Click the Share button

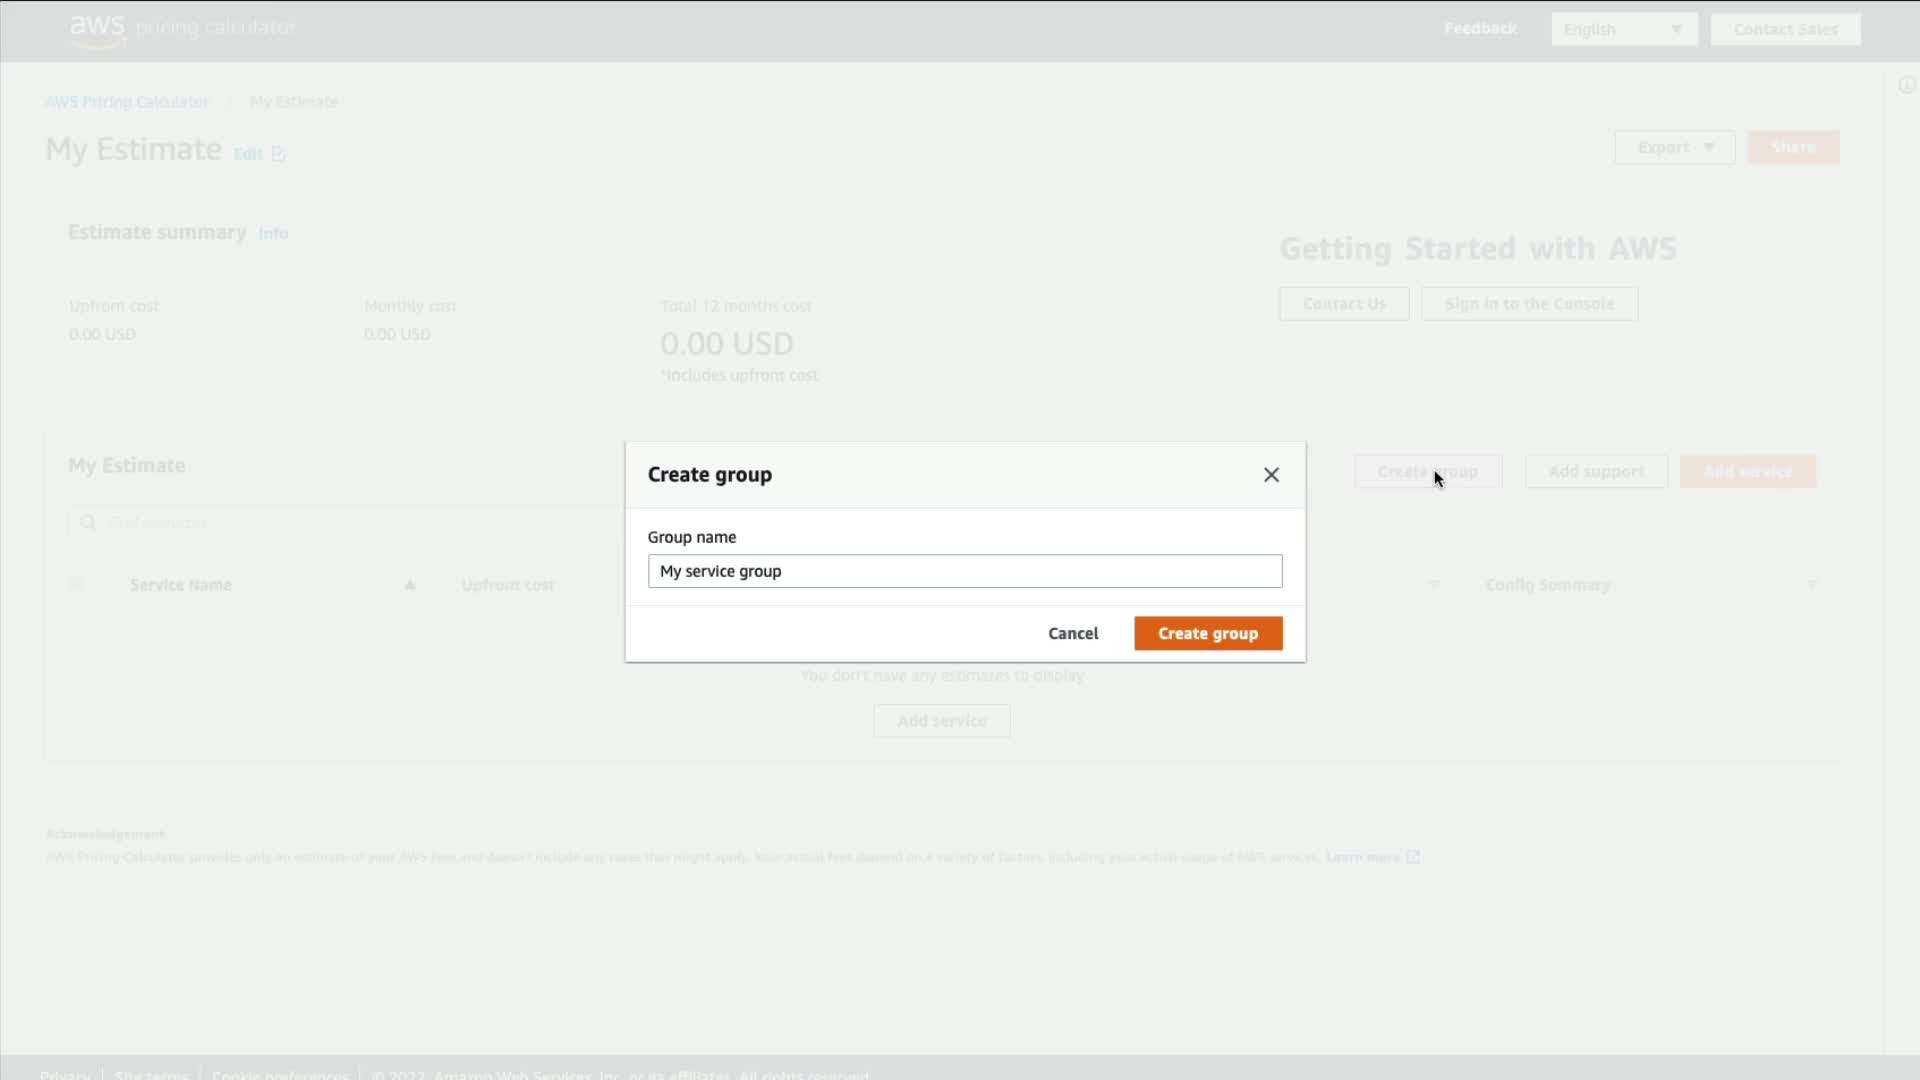tap(1793, 147)
